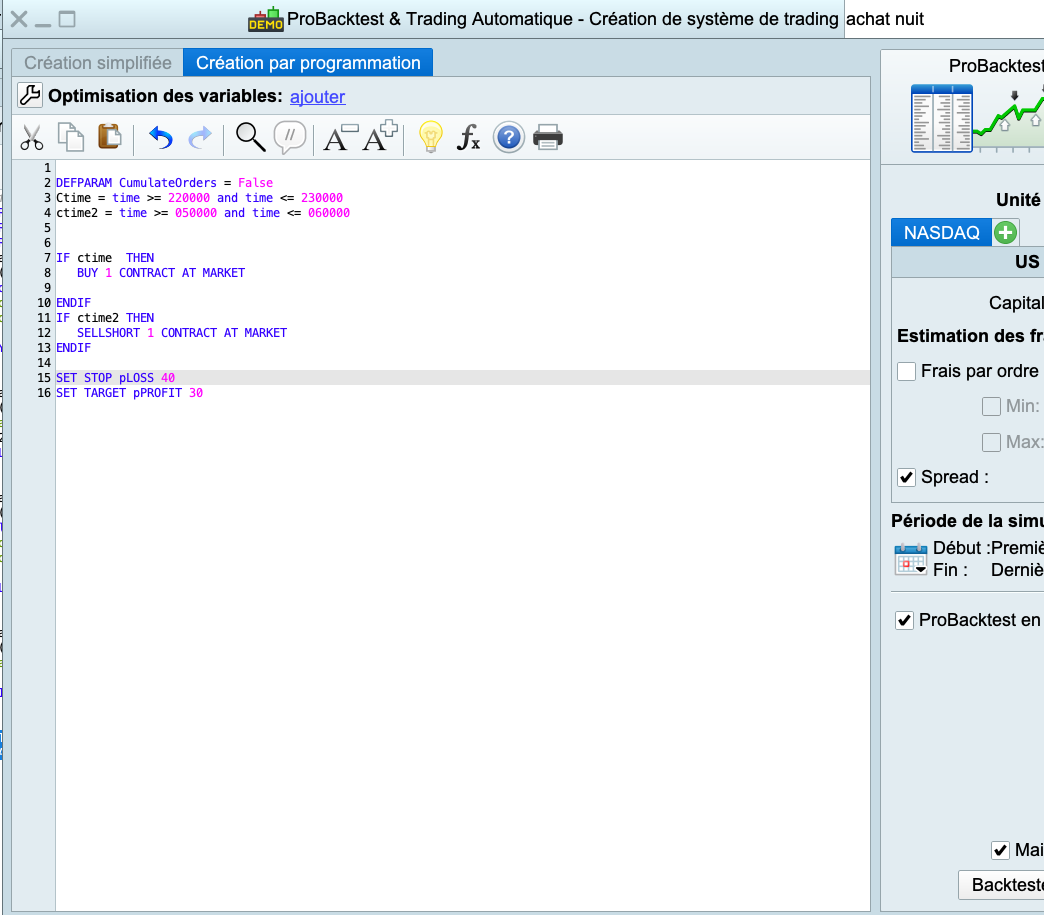Click the Copy icon in toolbar

(70, 137)
